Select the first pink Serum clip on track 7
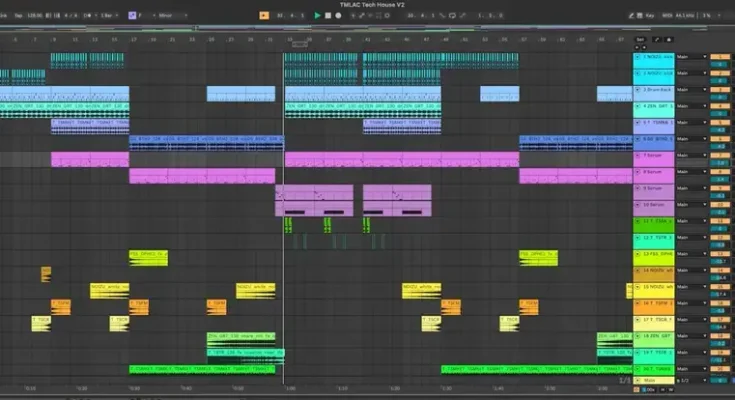Screen dimensions: 735x400 90,159
